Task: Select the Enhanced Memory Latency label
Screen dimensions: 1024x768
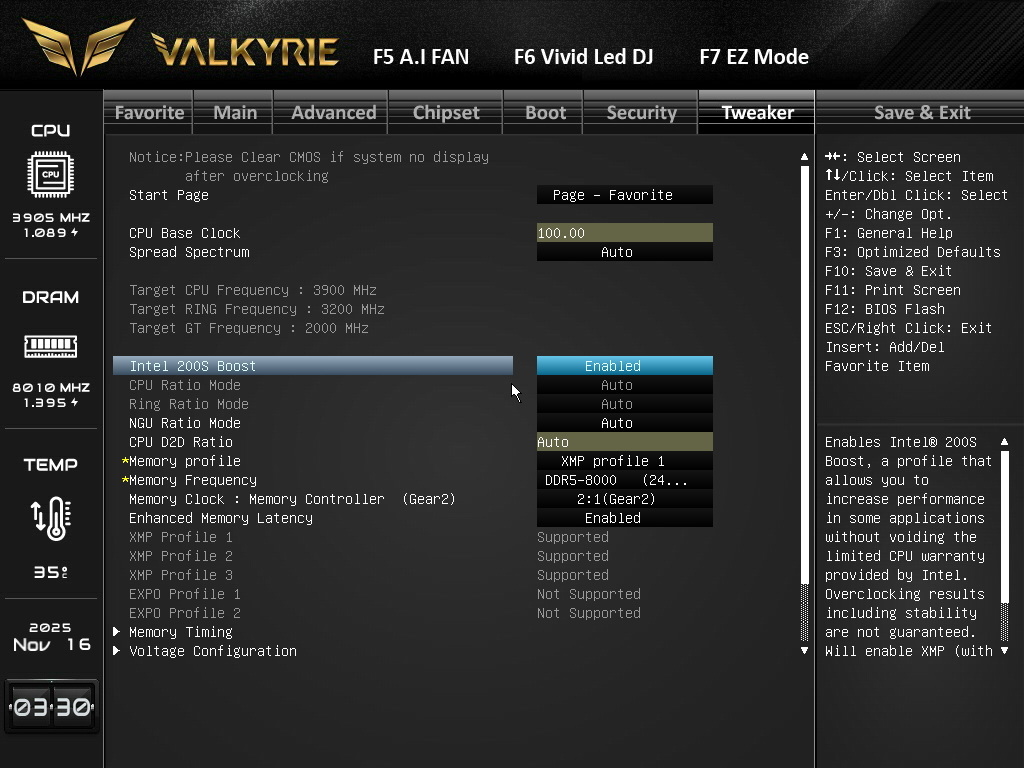Action: [221, 518]
